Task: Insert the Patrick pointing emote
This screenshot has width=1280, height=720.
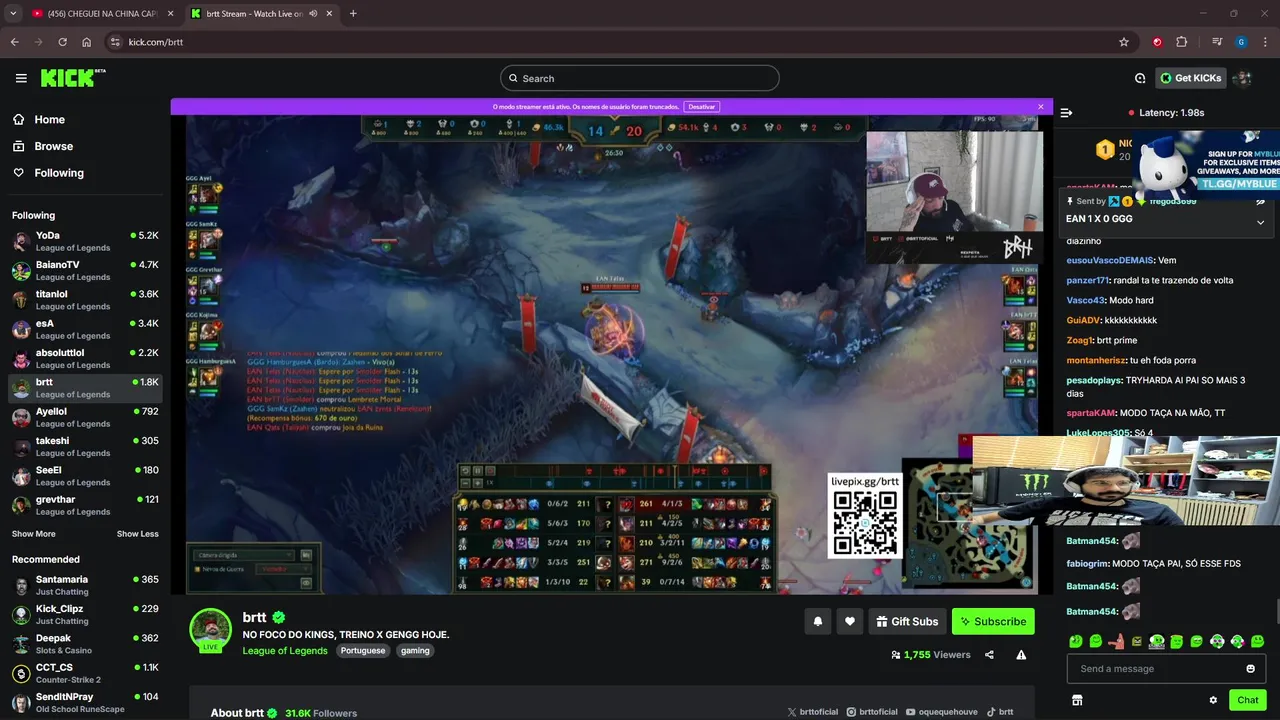Action: tap(1116, 641)
